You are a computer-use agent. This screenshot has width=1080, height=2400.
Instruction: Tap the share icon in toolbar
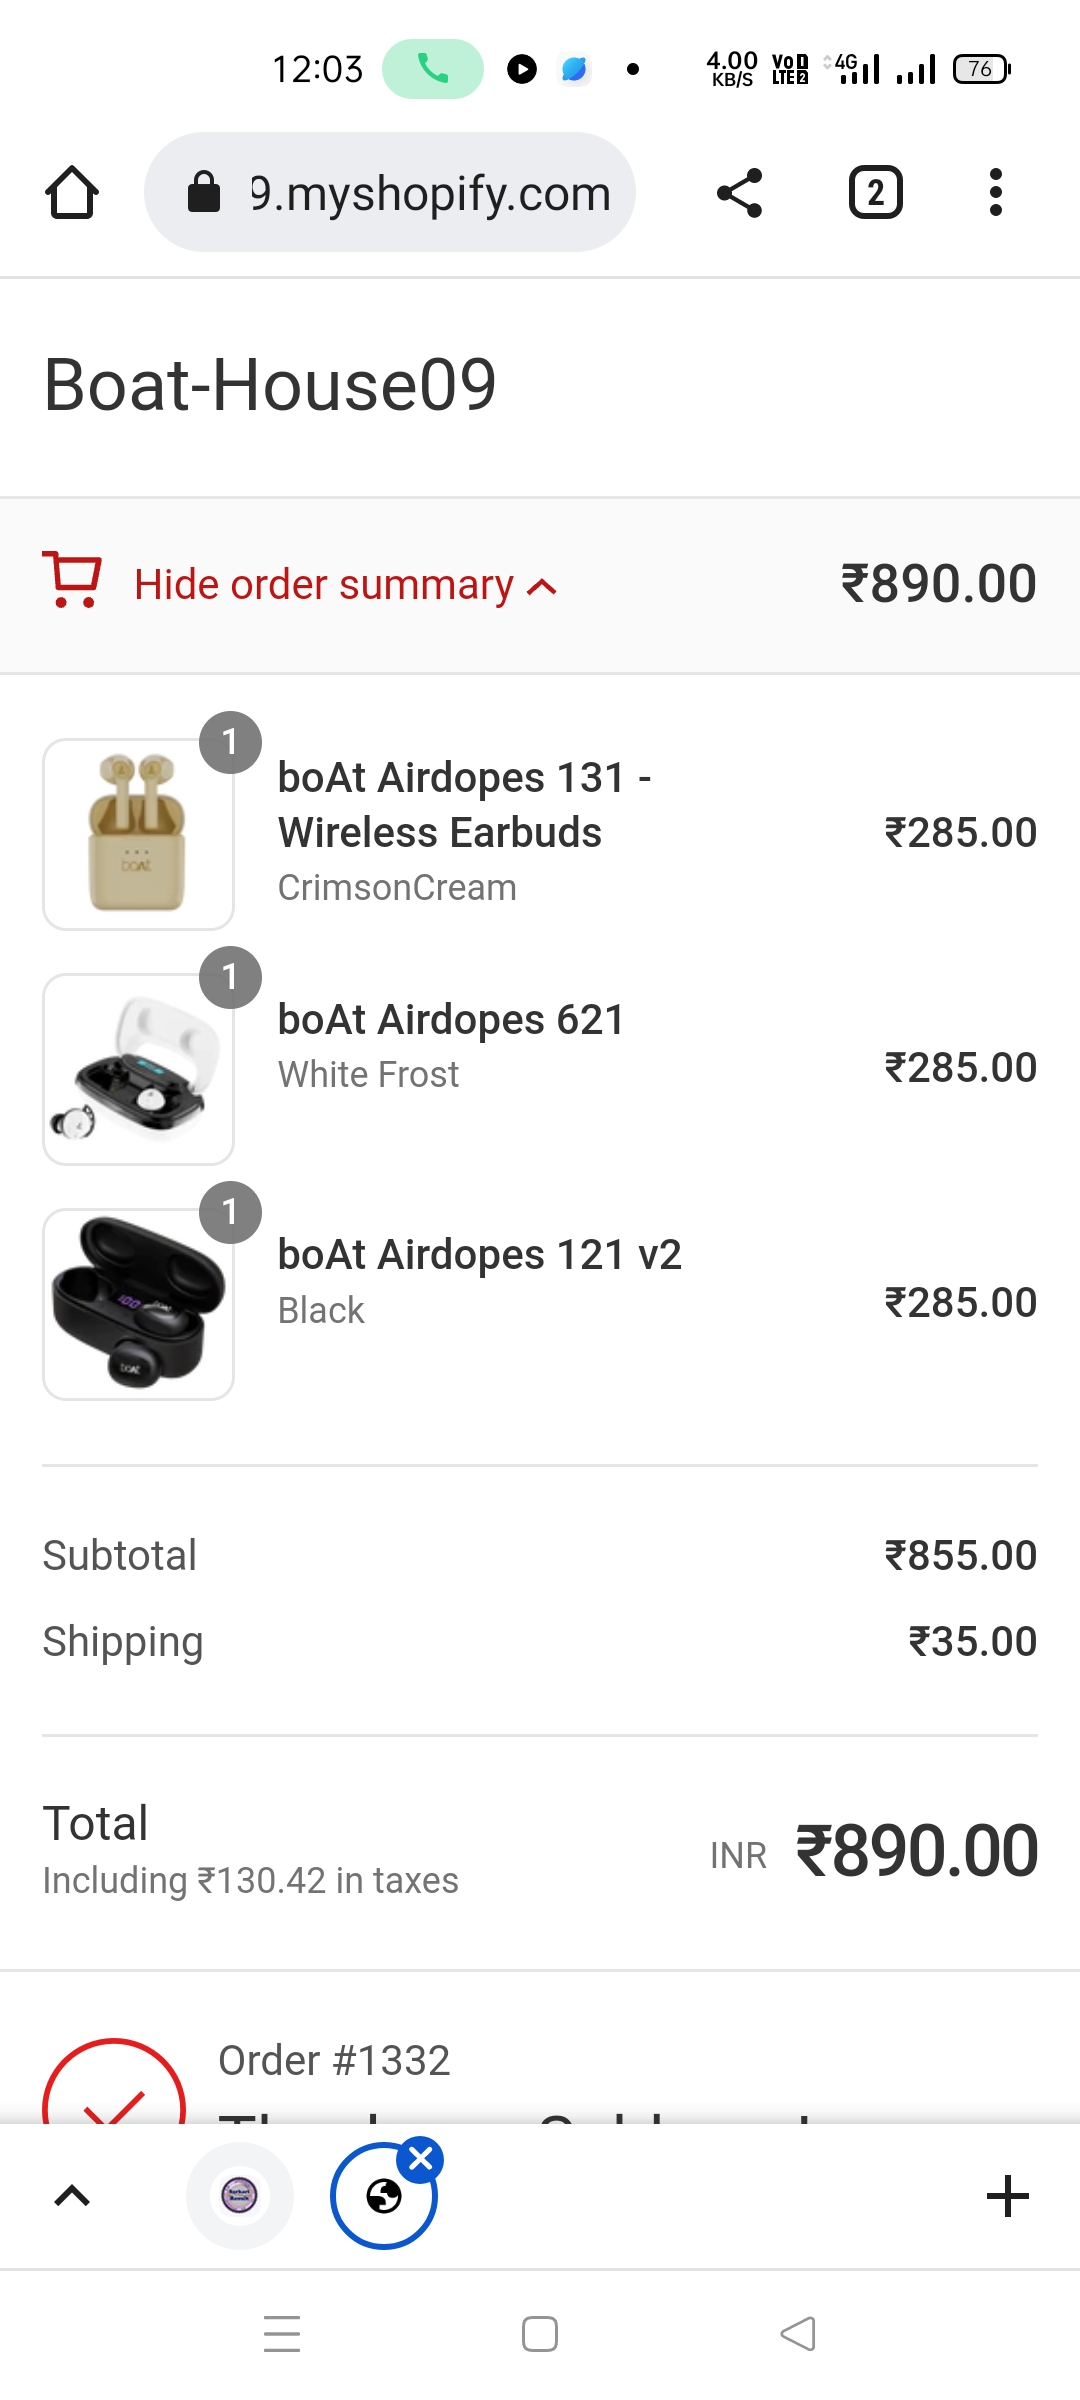(740, 192)
